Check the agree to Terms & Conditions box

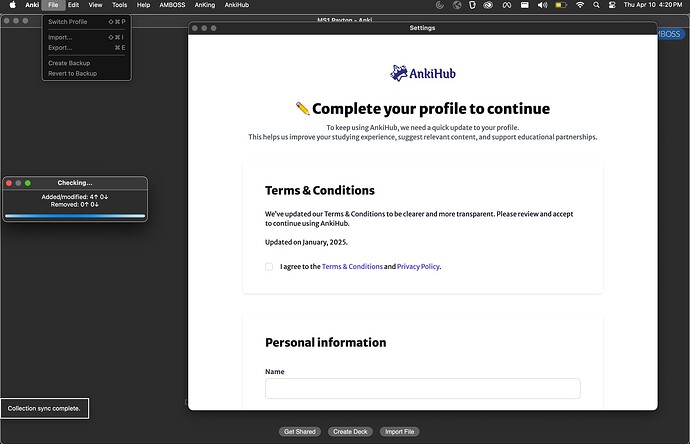(269, 267)
